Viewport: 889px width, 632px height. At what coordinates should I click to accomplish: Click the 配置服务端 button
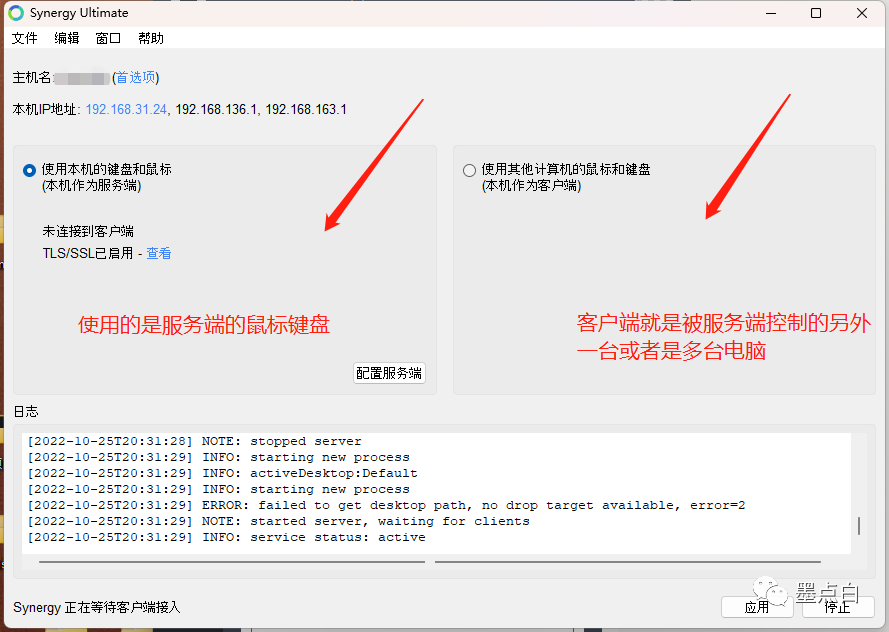click(389, 373)
